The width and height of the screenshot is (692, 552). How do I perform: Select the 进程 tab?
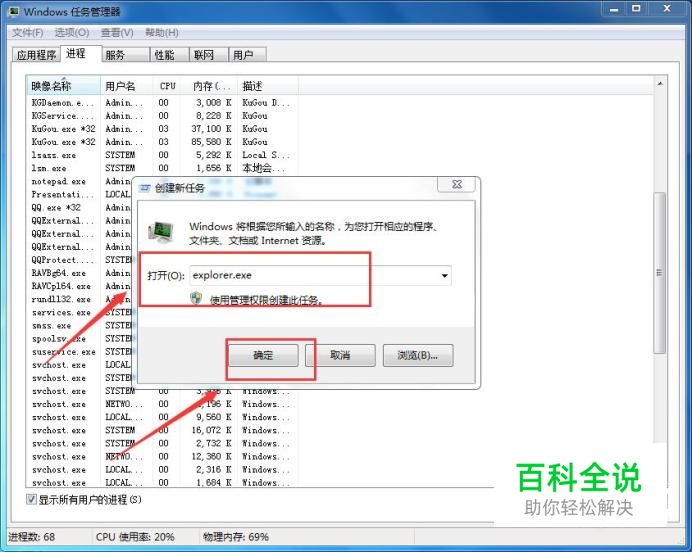tap(81, 54)
